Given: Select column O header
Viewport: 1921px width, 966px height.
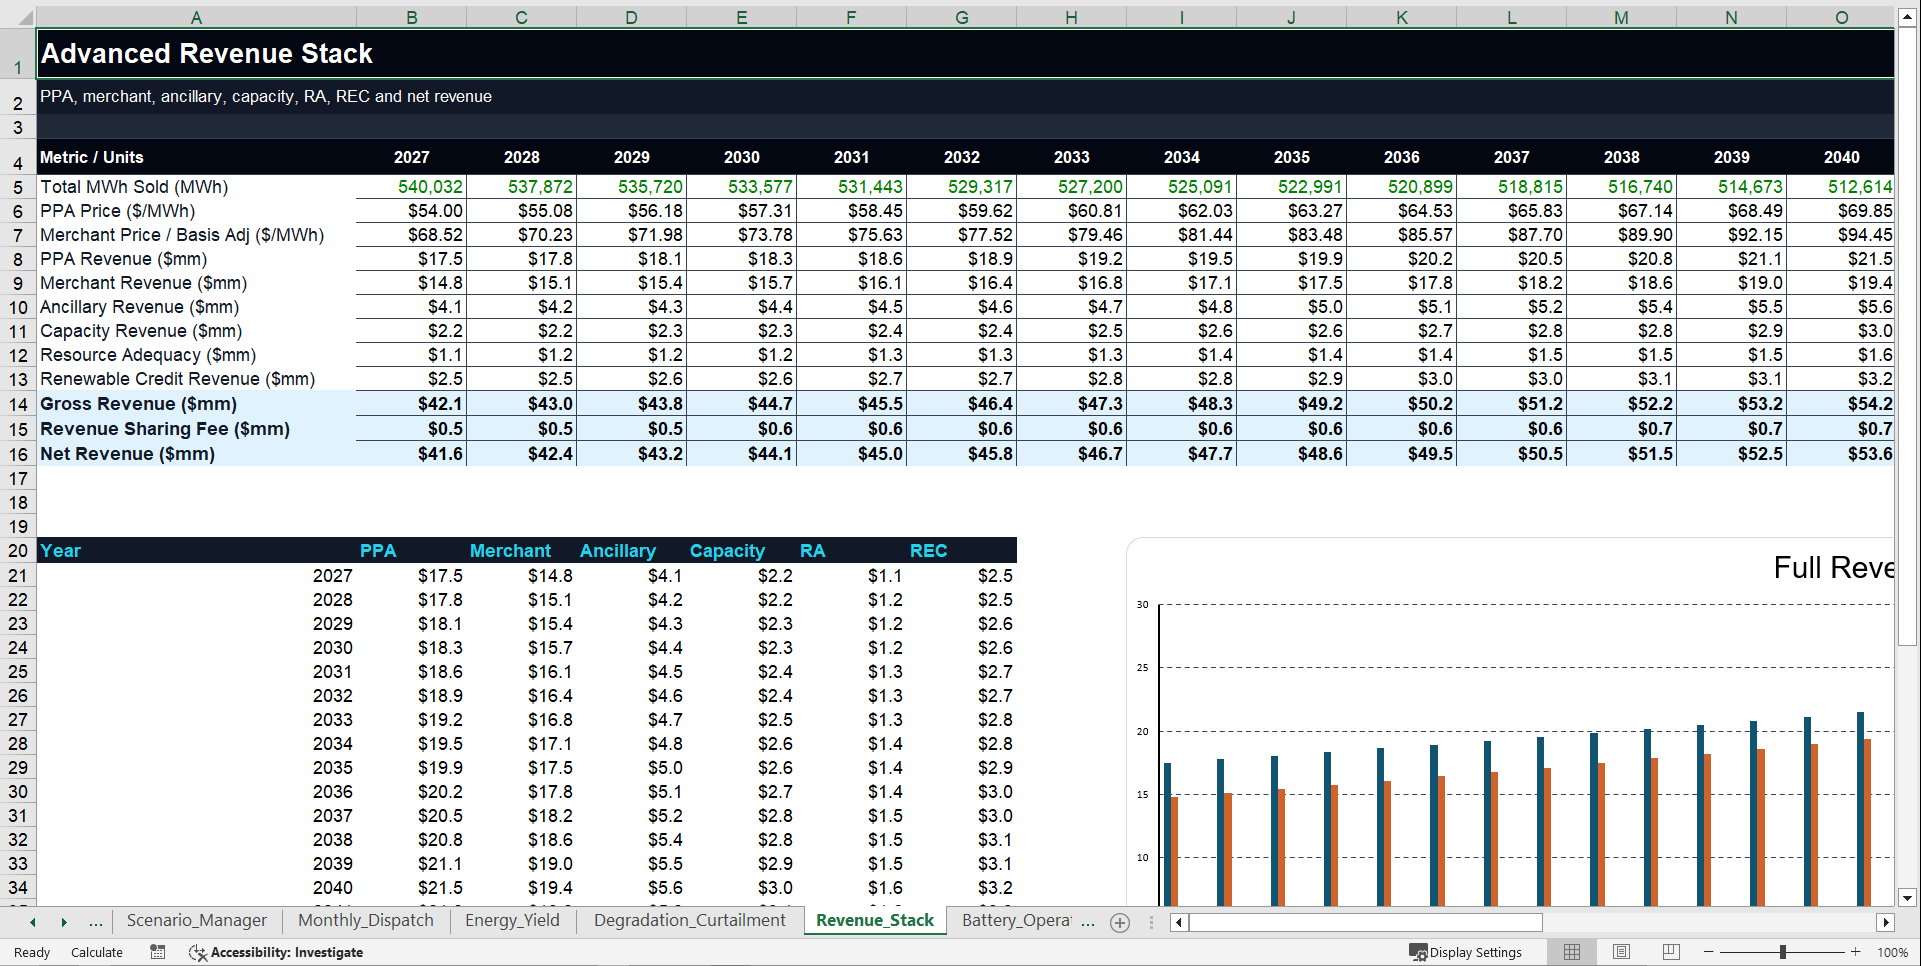Looking at the screenshot, I should (1841, 17).
